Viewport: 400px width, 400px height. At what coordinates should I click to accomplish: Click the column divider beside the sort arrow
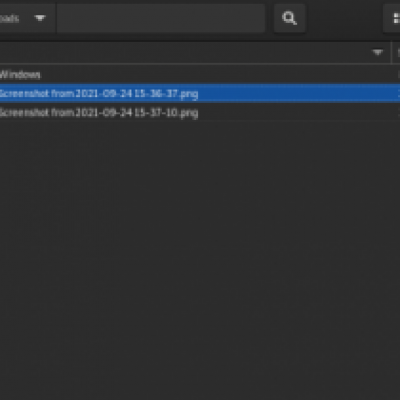click(391, 53)
